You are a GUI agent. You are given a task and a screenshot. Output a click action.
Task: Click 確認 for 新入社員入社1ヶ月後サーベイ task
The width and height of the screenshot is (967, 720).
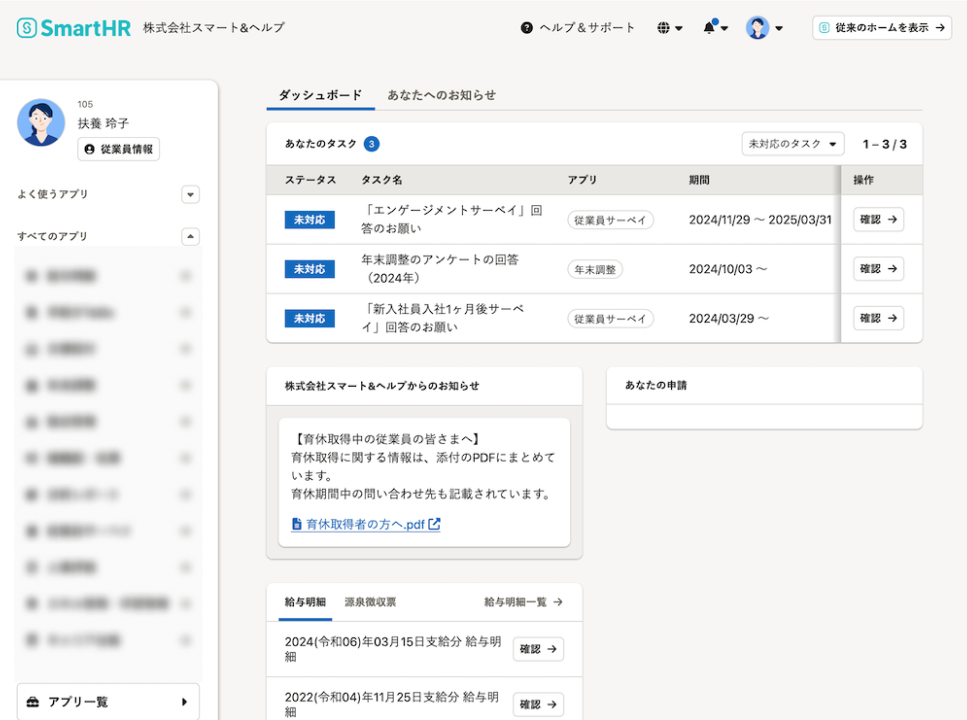878,318
